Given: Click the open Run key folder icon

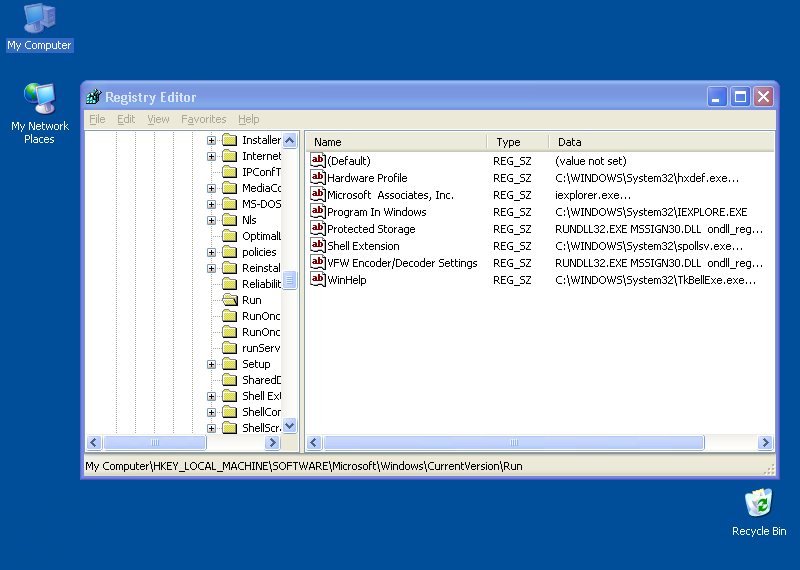Looking at the screenshot, I should click(230, 300).
